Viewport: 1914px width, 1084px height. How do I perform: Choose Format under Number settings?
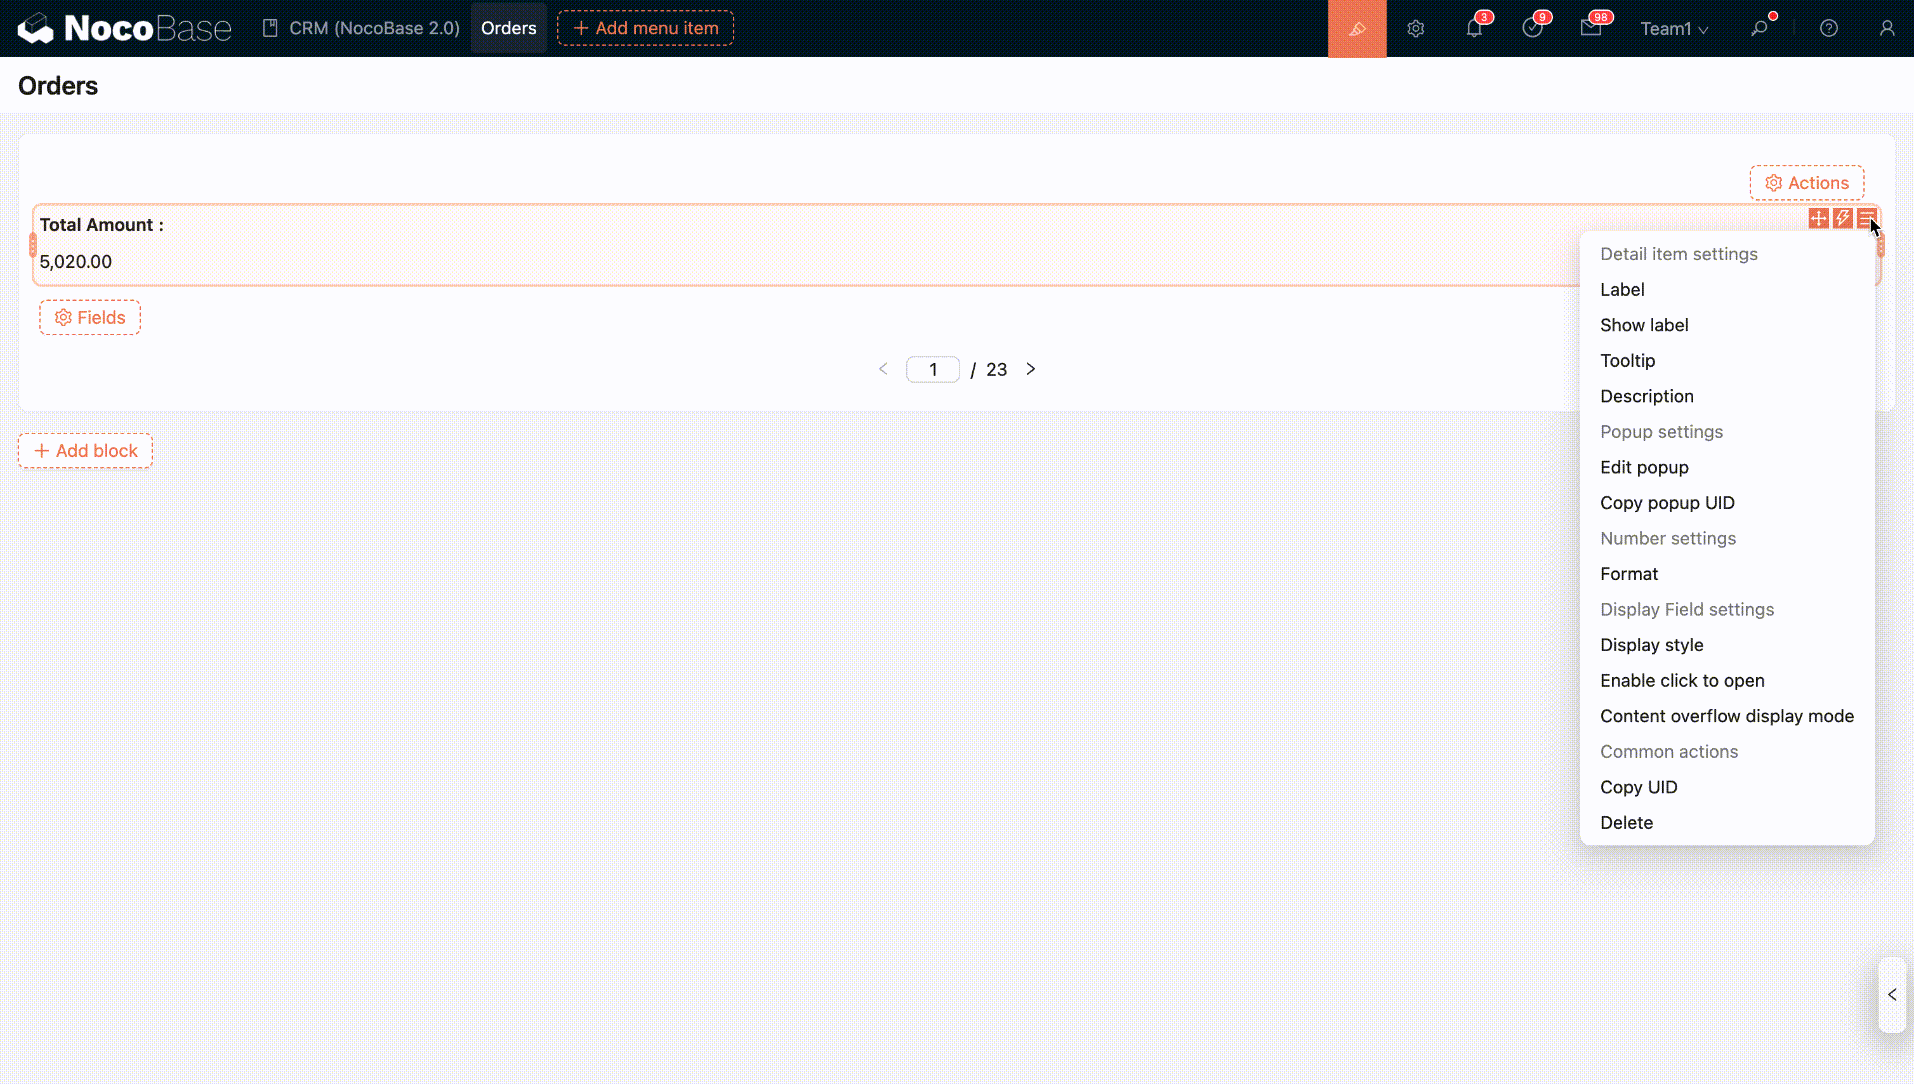1628,574
